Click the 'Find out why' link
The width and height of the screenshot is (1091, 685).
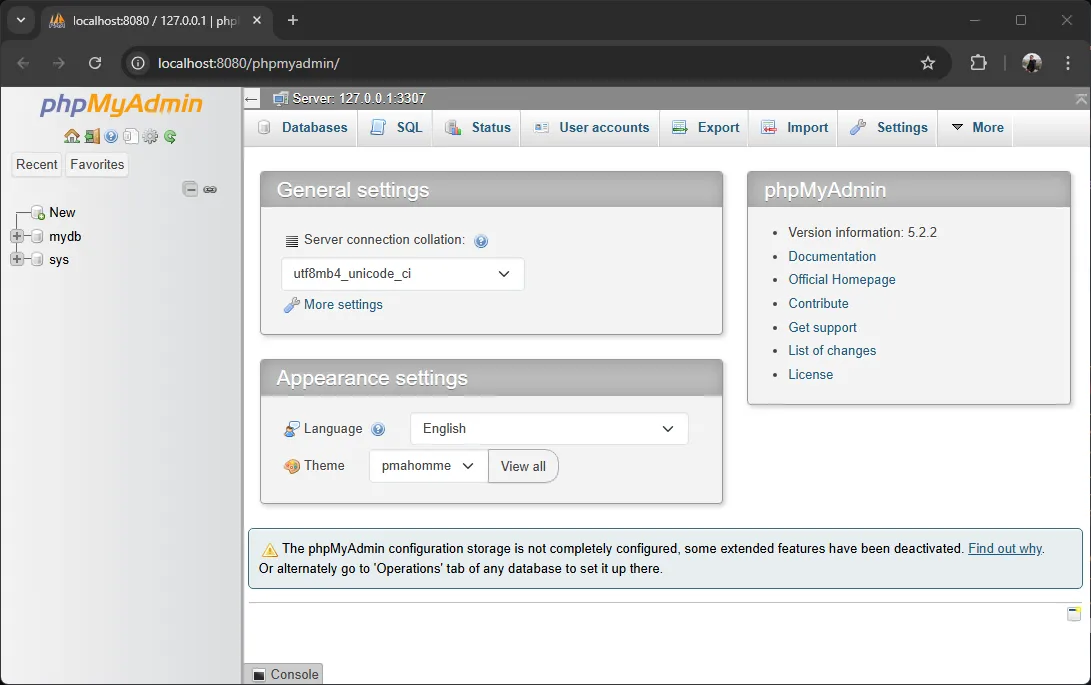point(1005,548)
